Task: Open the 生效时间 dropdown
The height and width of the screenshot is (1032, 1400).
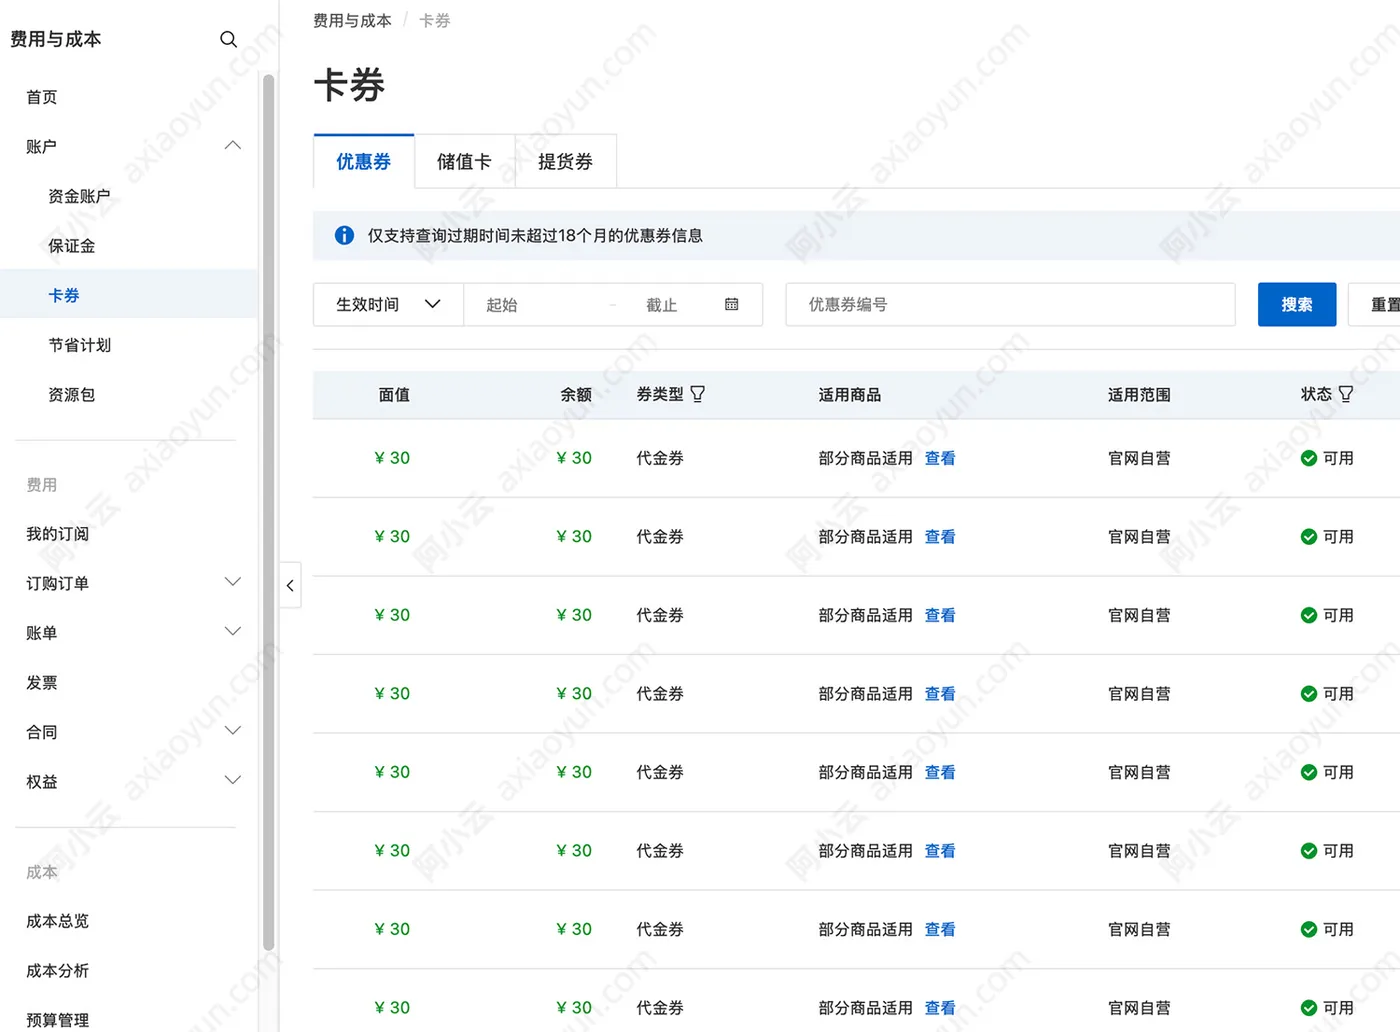Action: tap(387, 304)
